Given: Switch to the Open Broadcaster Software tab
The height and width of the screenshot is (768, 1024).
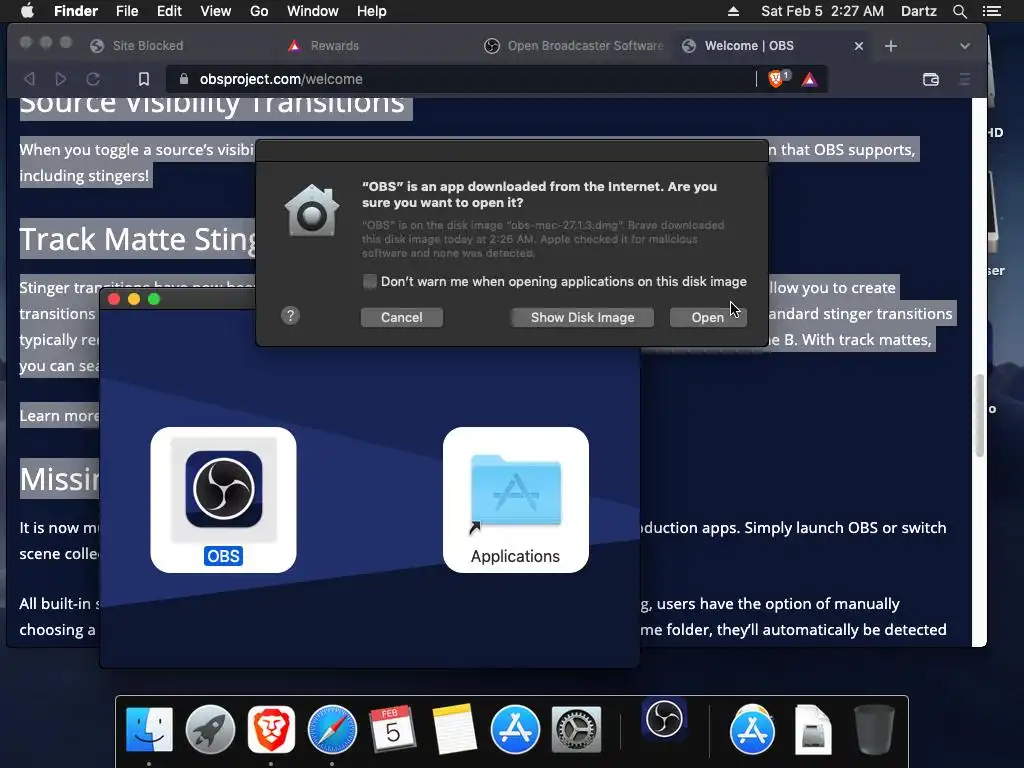Looking at the screenshot, I should pos(573,46).
